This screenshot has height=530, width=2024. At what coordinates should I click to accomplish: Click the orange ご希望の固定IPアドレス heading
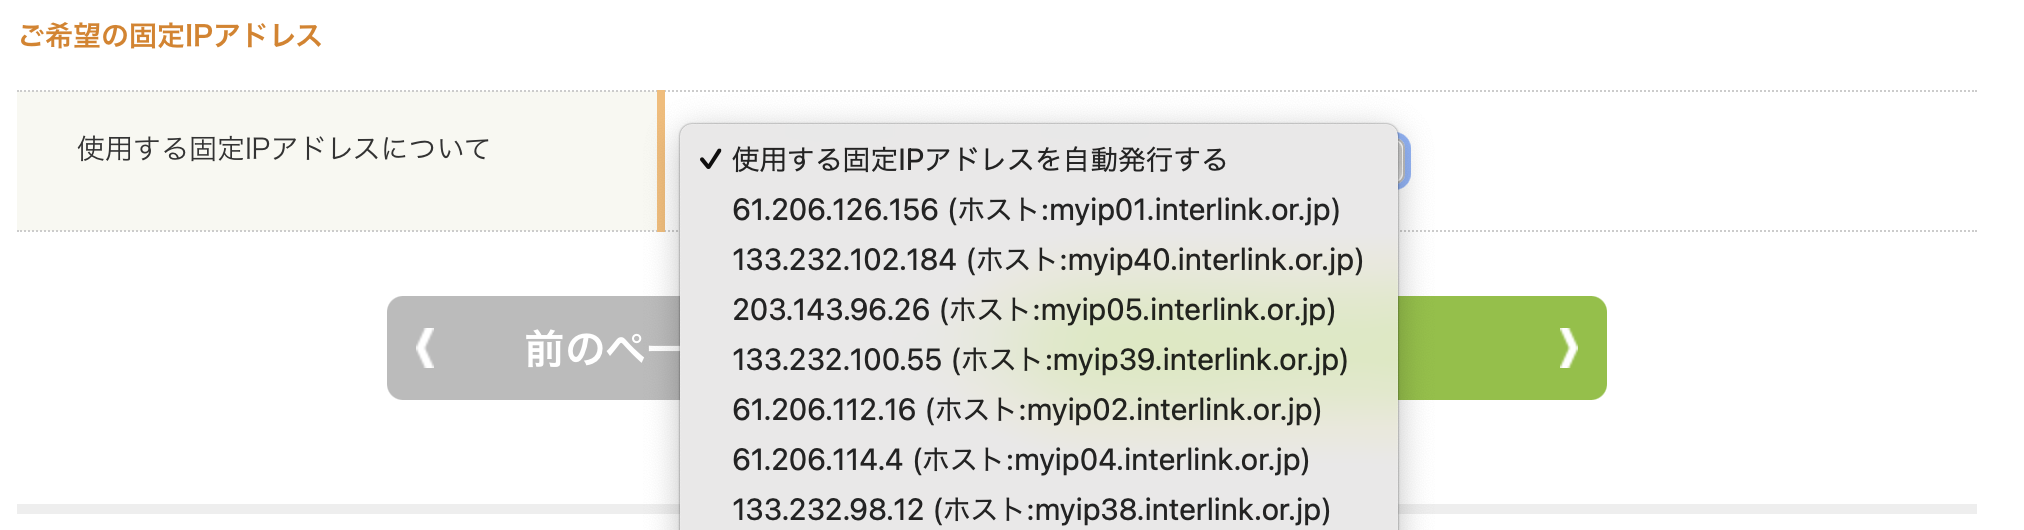pos(170,36)
